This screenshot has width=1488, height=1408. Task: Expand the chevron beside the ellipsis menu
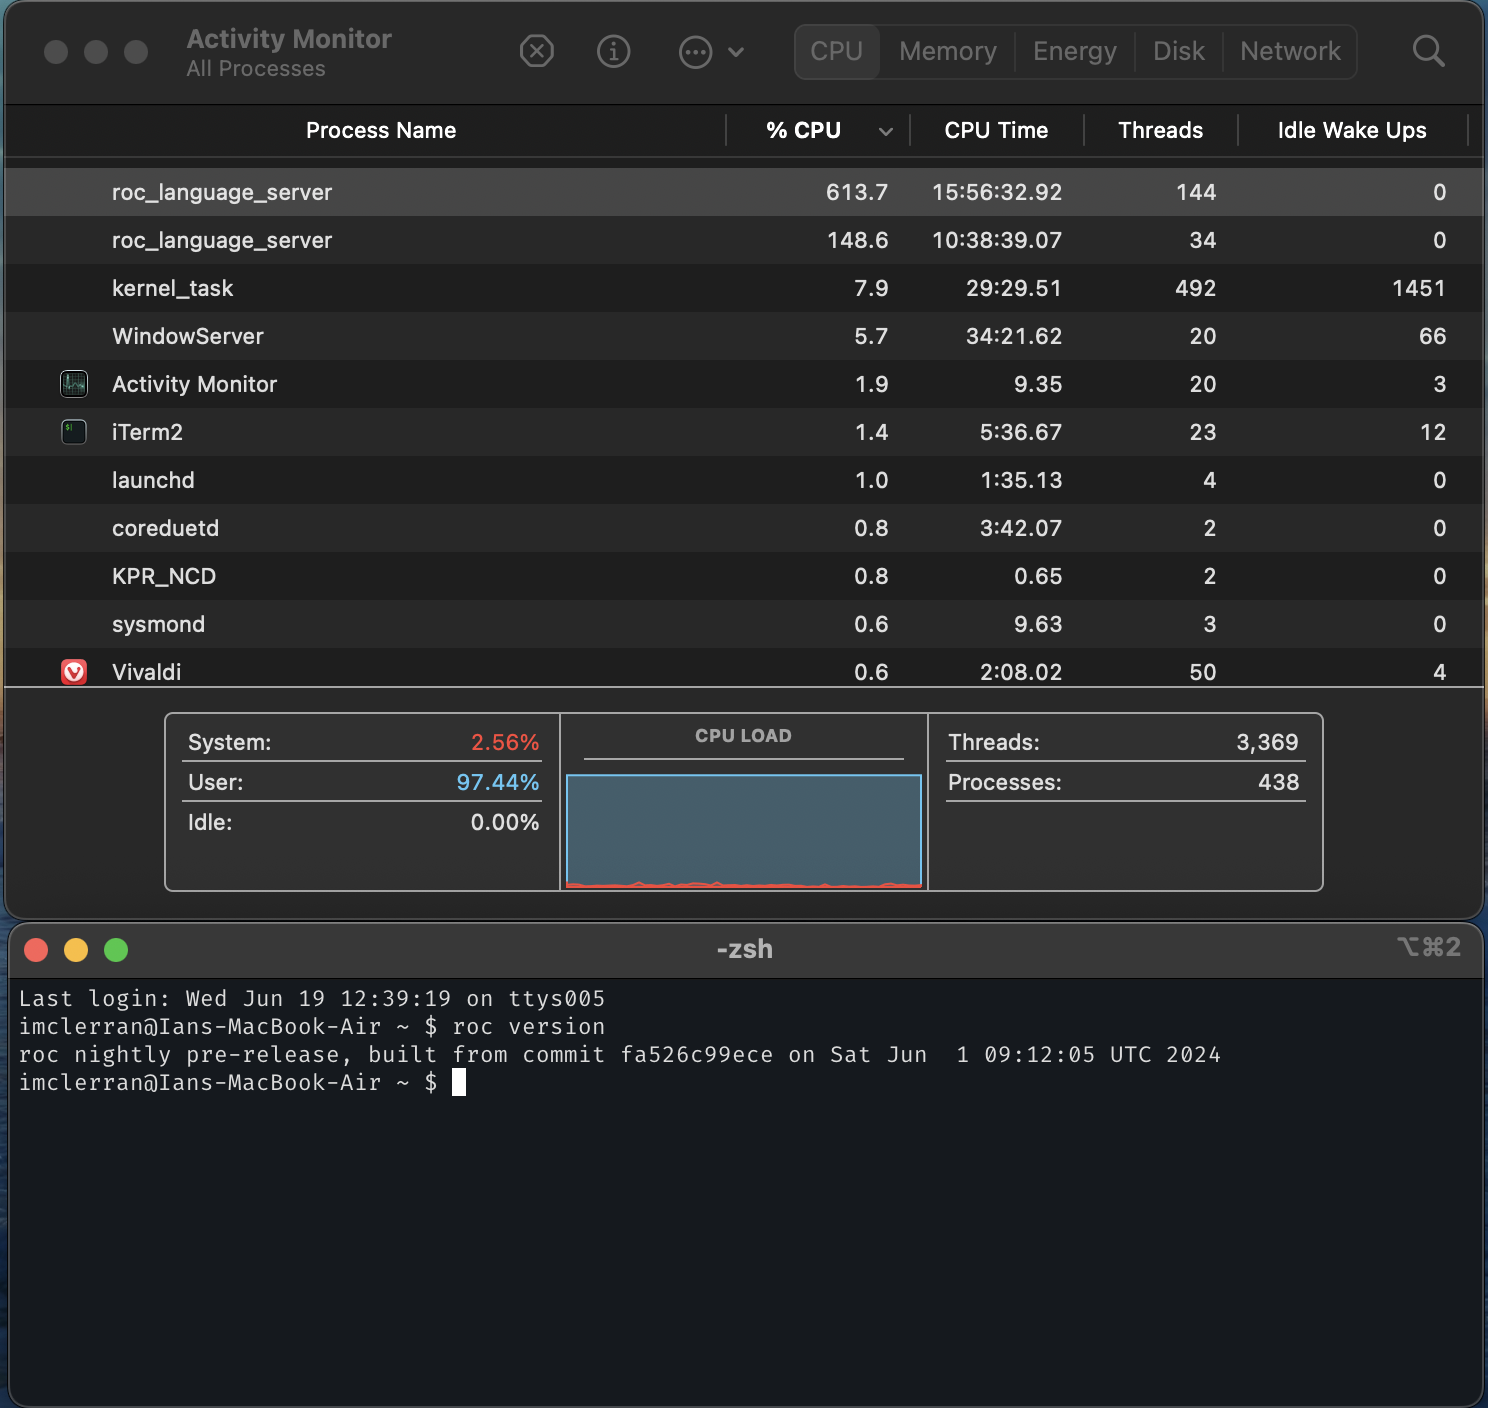(736, 52)
